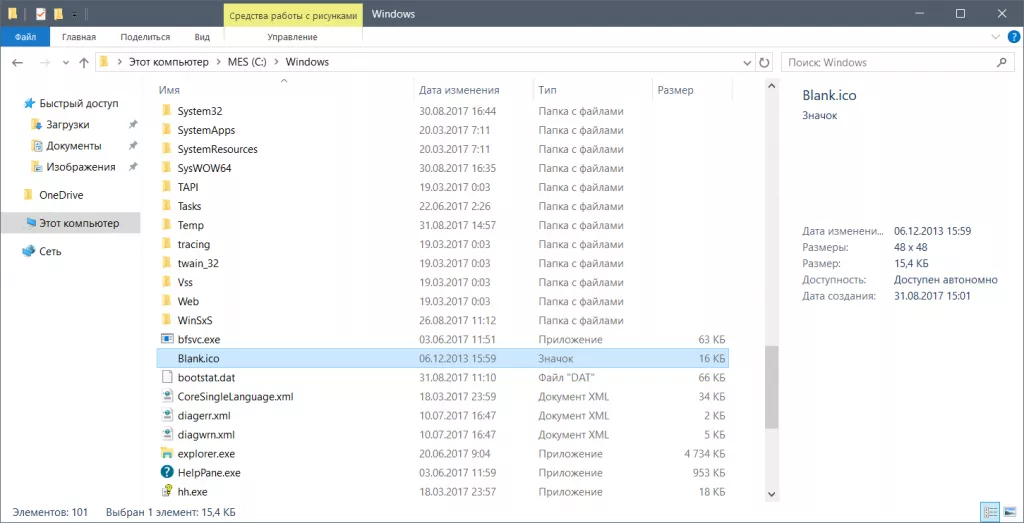Open the Help question mark icon

[1010, 37]
